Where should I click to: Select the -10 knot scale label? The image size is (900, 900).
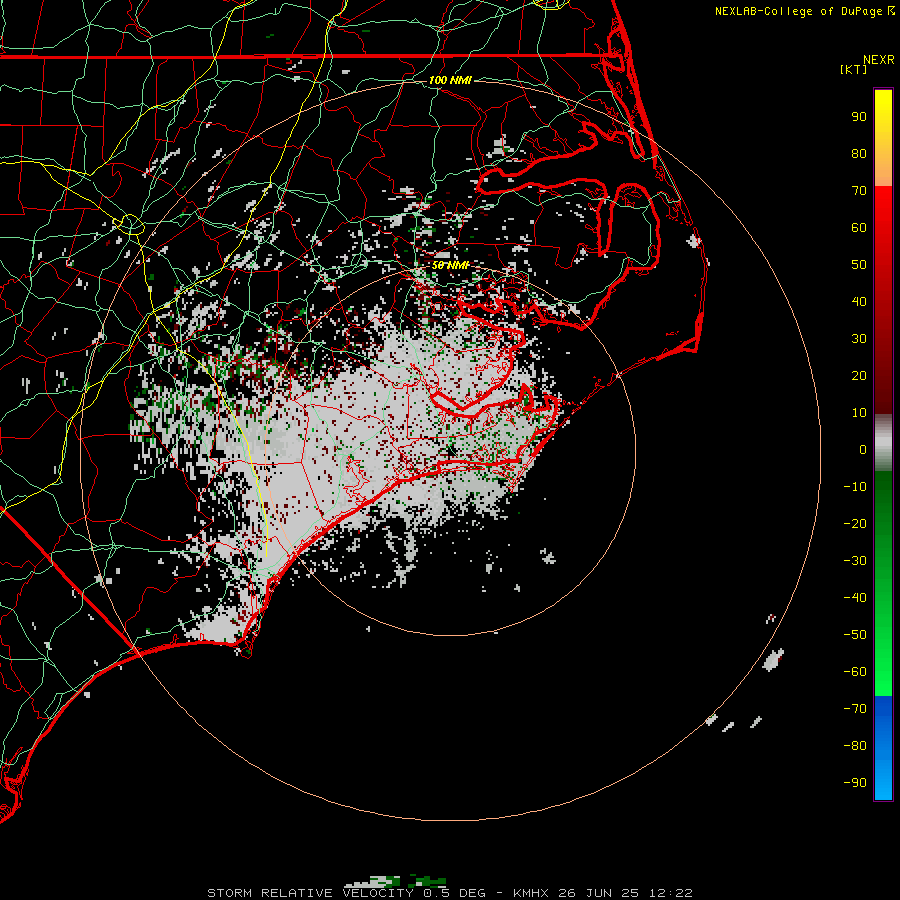coord(855,487)
